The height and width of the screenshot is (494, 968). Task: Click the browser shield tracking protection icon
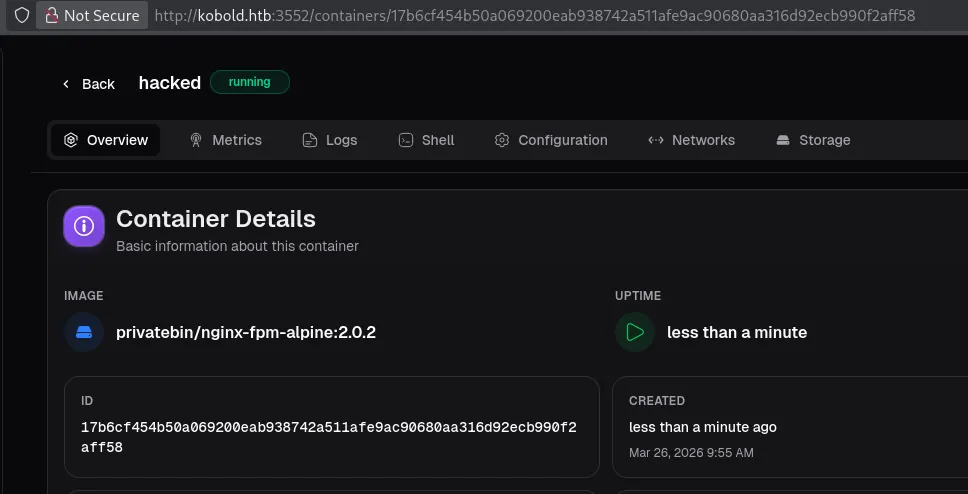click(x=21, y=16)
